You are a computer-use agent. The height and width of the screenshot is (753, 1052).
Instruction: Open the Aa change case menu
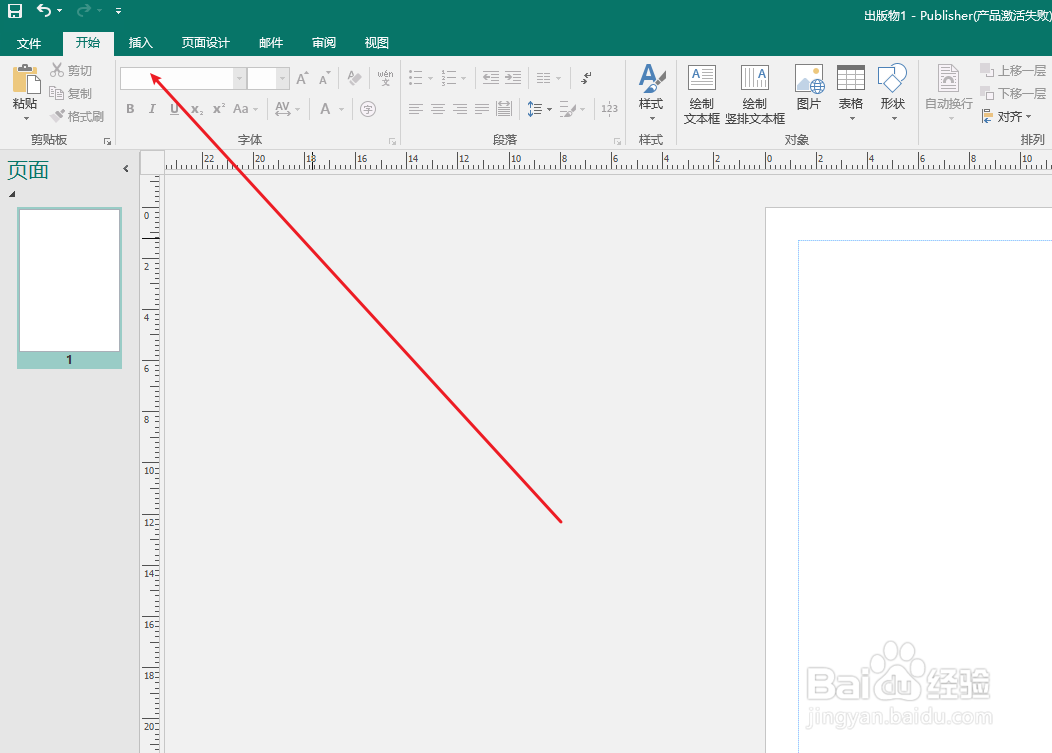(246, 109)
